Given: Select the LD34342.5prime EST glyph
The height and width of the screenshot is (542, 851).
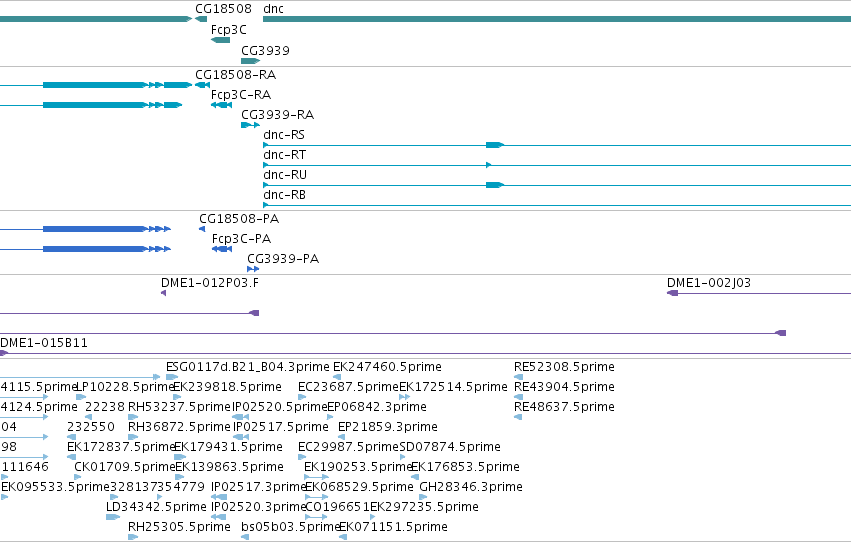Looking at the screenshot, I should tap(113, 517).
